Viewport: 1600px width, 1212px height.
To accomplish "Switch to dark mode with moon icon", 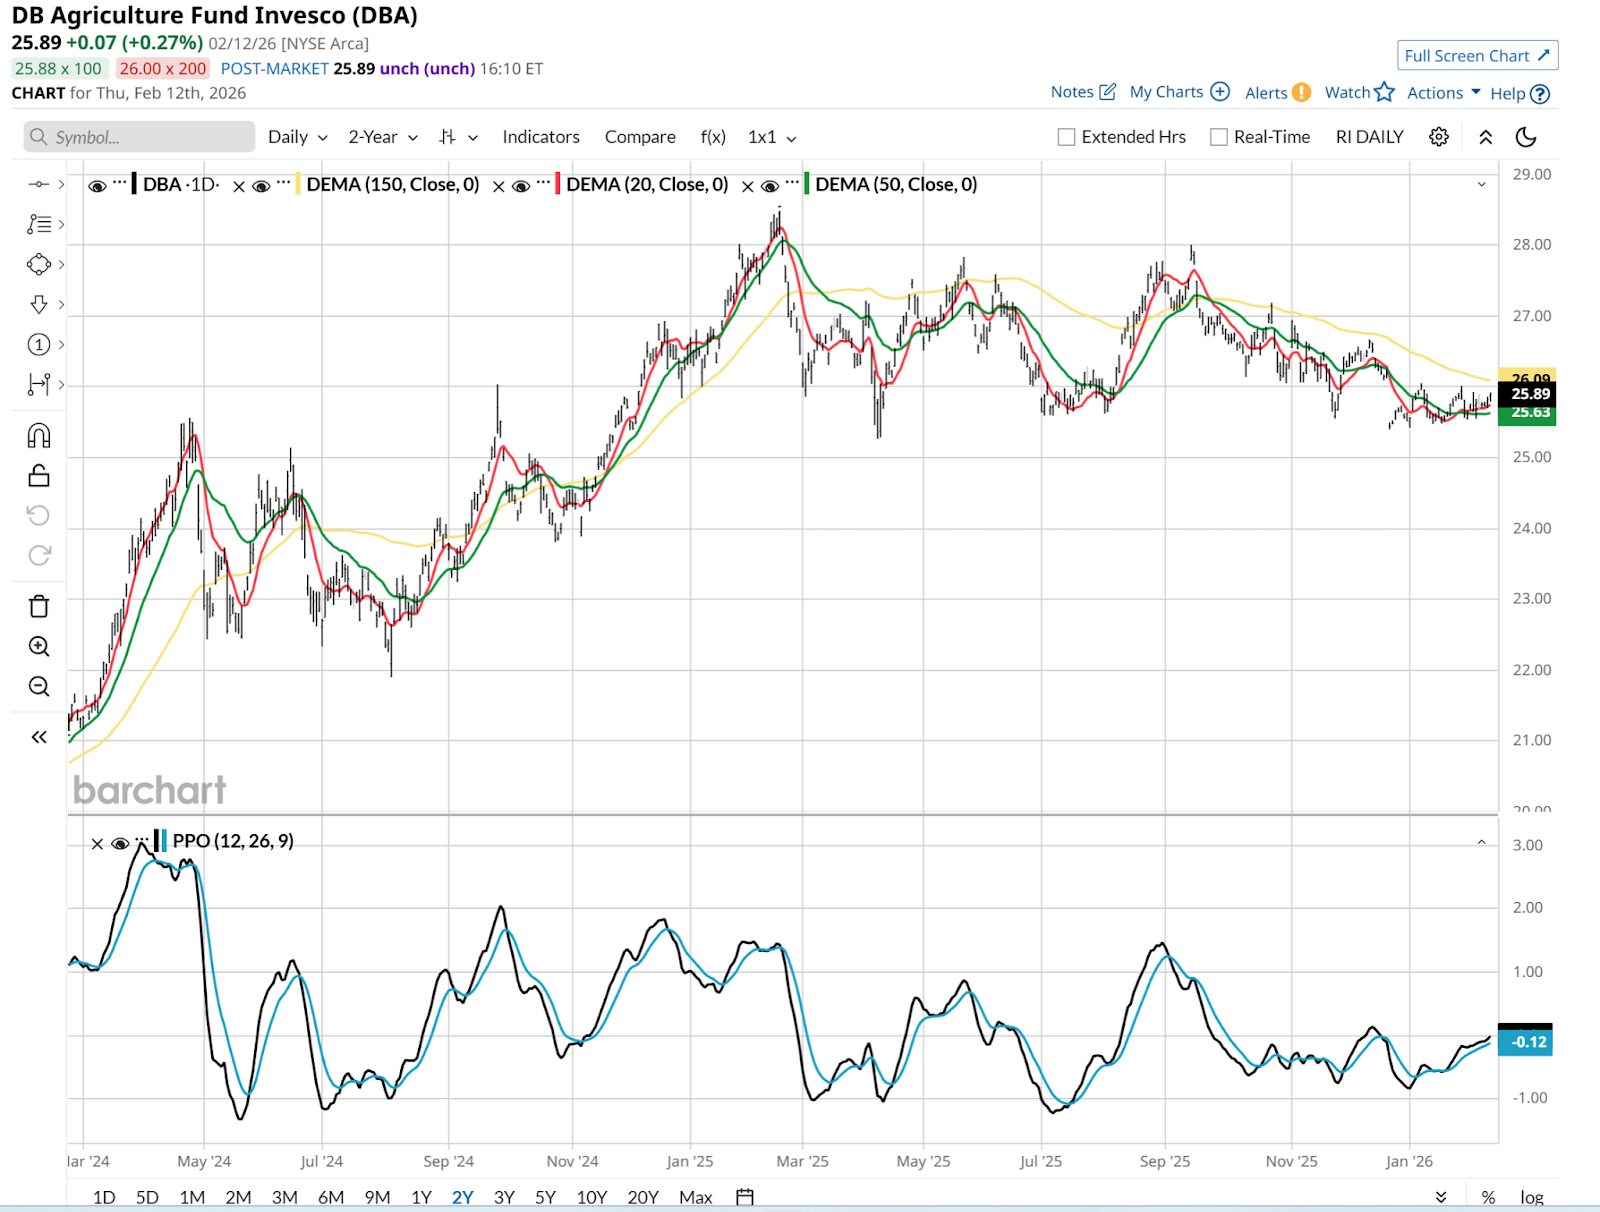I will pos(1526,137).
